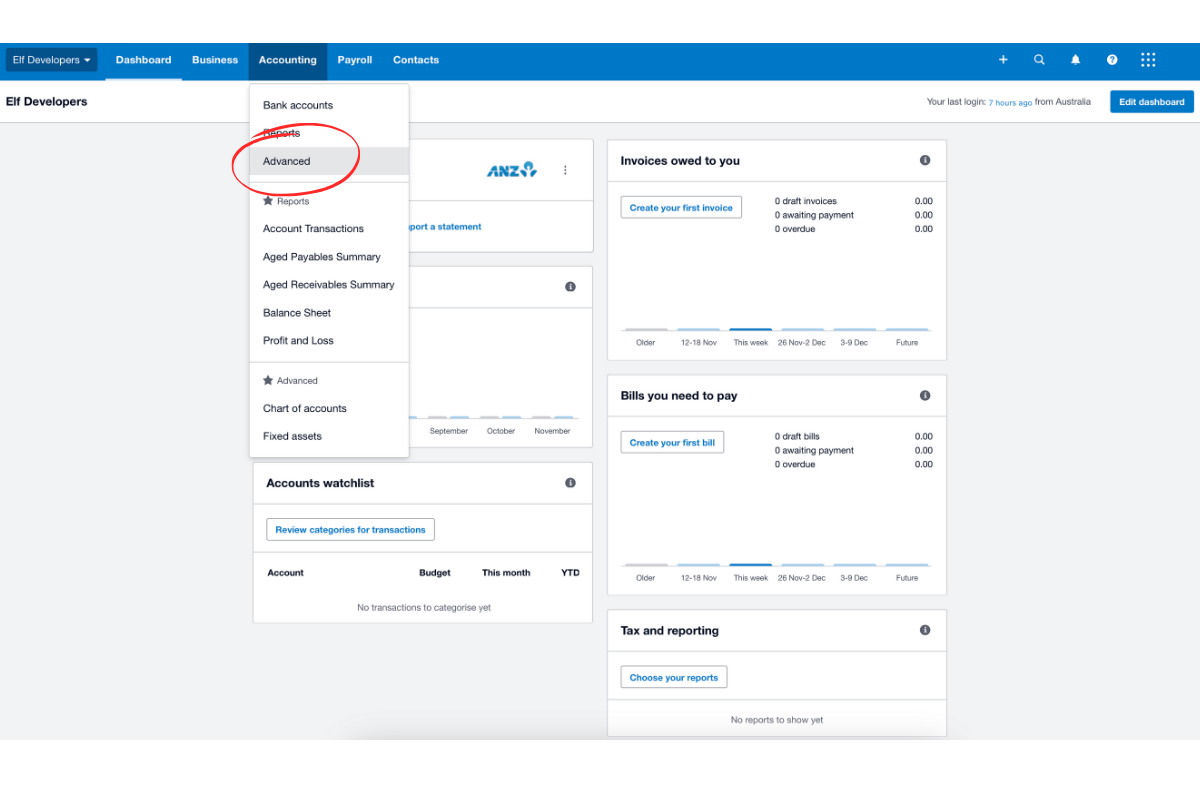Open the Xero app launcher grid icon
This screenshot has width=1200, height=800.
pyautogui.click(x=1147, y=60)
